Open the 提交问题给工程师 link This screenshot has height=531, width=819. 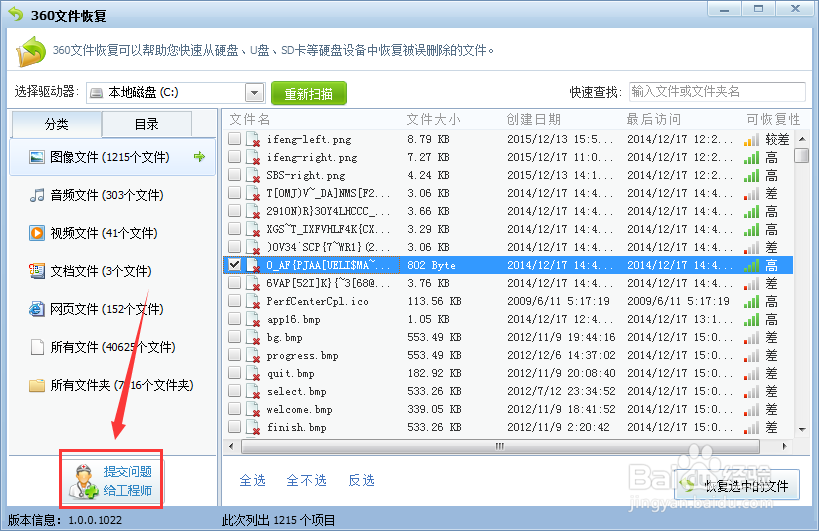(x=127, y=481)
